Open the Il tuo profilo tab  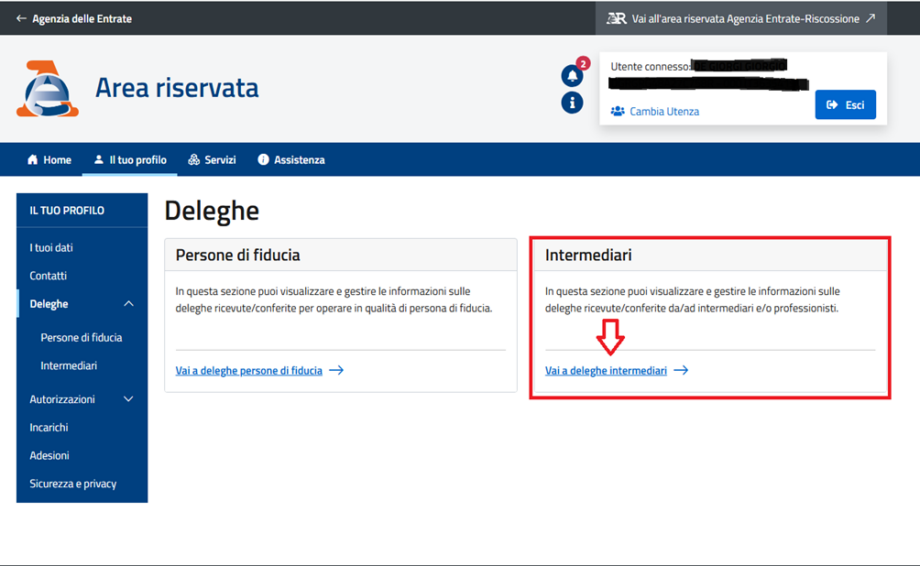[130, 160]
